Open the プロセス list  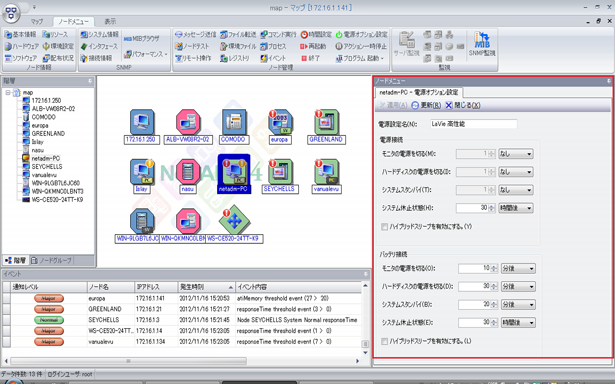click(273, 46)
